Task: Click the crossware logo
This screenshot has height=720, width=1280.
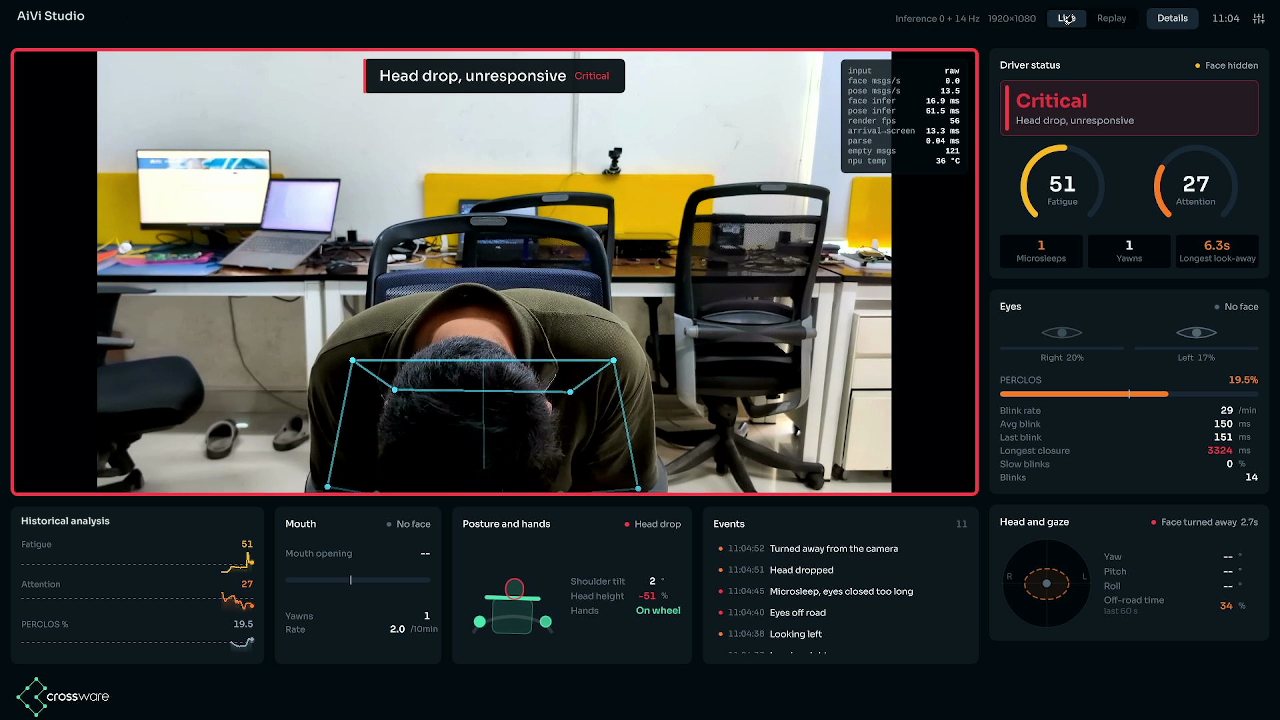Action: (63, 696)
